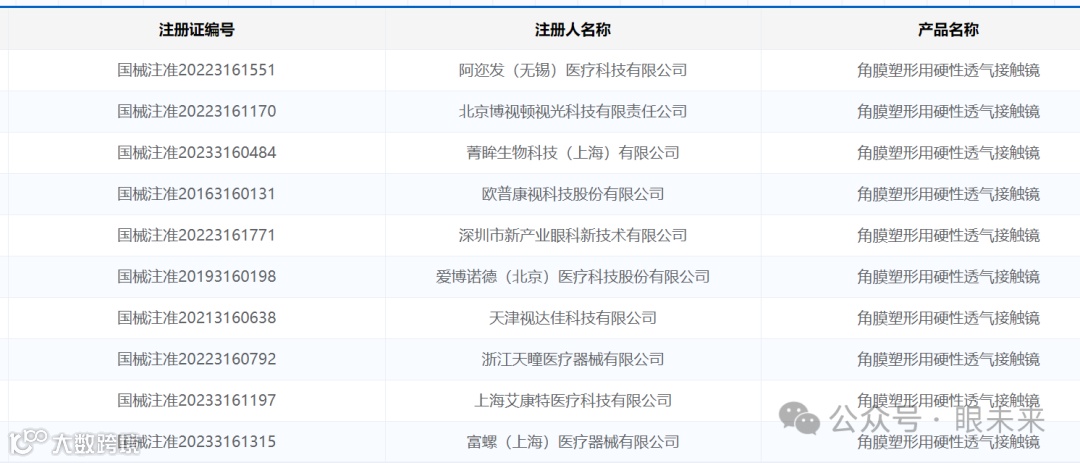Image resolution: width=1080 pixels, height=463 pixels.
Task: Click product name in the 浙江天瞳 row
Action: tap(948, 360)
